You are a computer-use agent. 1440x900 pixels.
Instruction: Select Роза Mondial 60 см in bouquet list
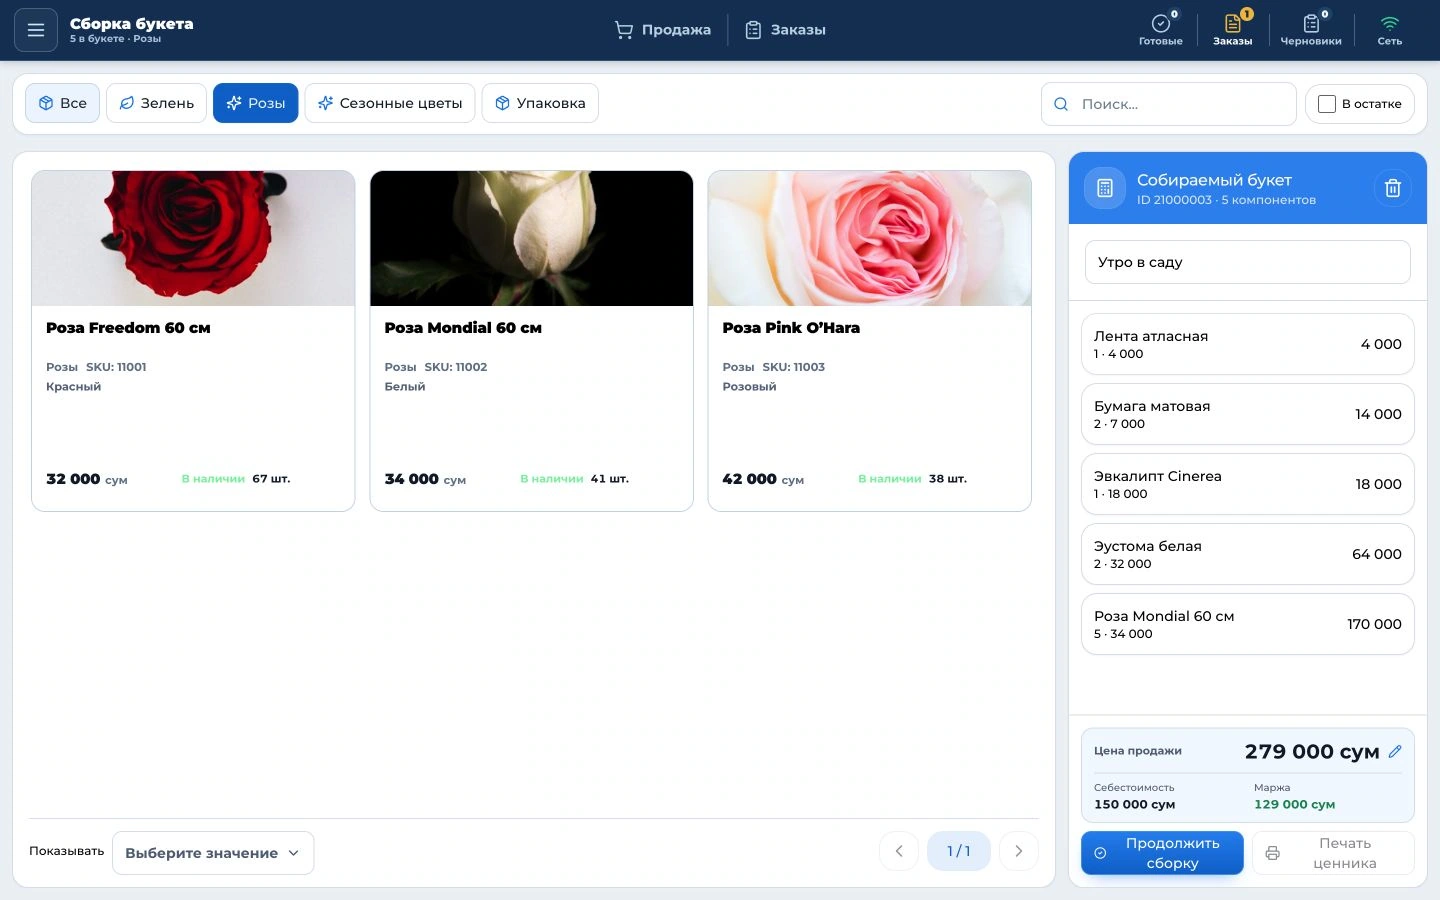click(x=1248, y=624)
